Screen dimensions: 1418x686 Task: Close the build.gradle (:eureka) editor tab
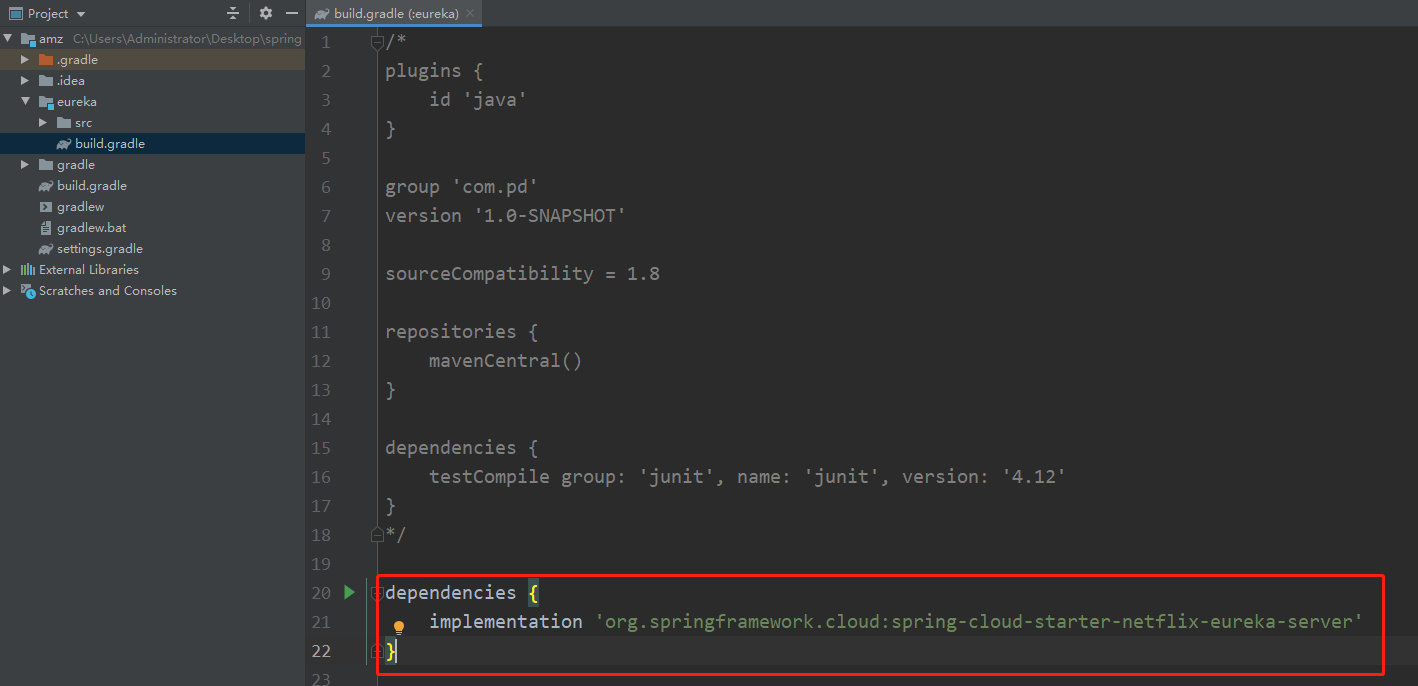coord(471,13)
